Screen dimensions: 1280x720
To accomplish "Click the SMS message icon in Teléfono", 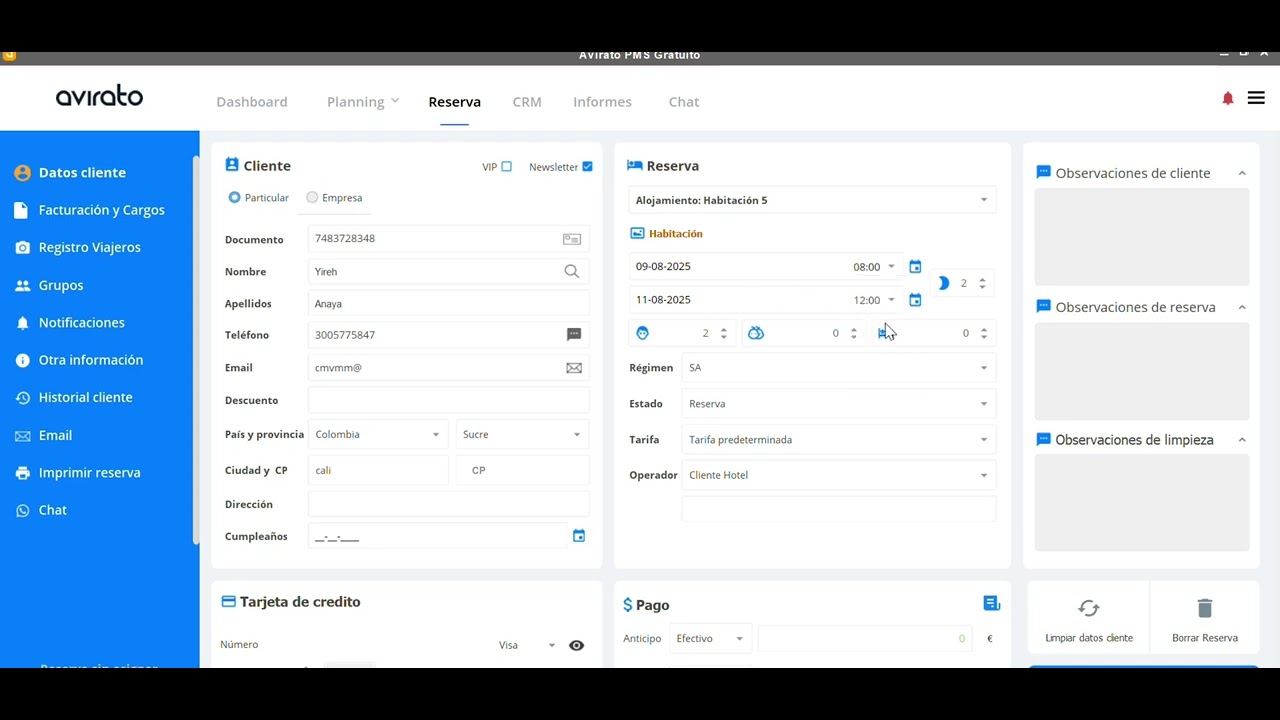I will 574,335.
